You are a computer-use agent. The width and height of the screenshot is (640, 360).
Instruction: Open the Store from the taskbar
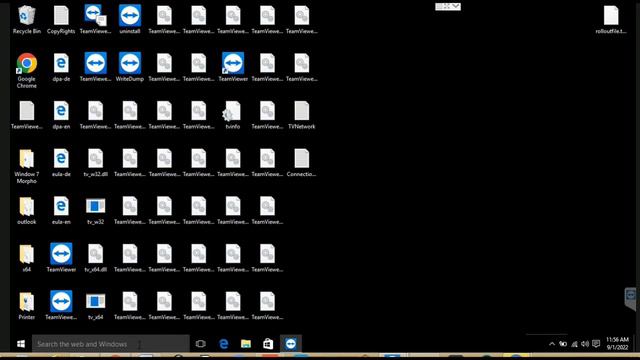click(268, 344)
